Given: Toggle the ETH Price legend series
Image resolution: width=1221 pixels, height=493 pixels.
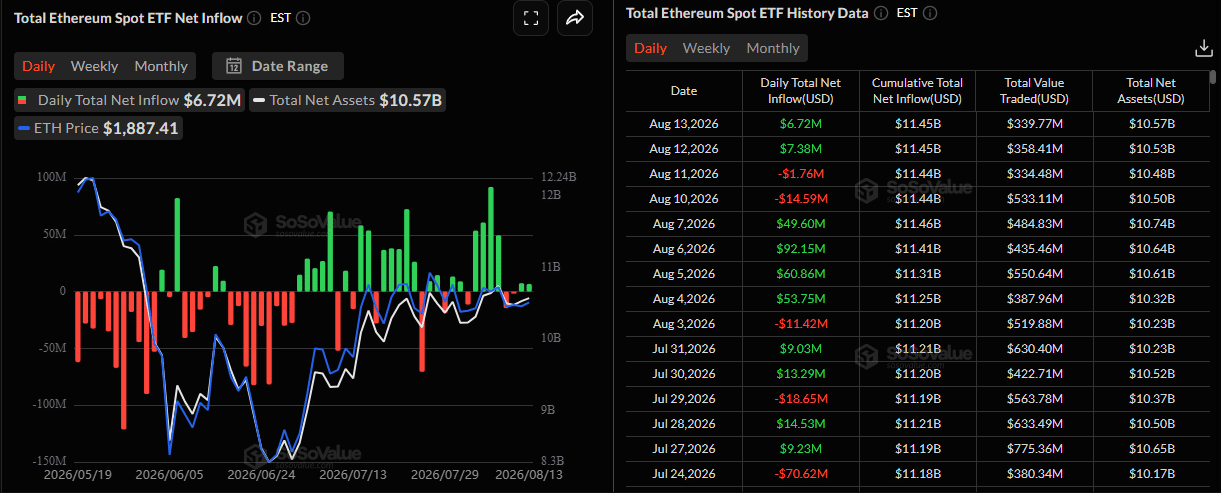Looking at the screenshot, I should point(97,128).
